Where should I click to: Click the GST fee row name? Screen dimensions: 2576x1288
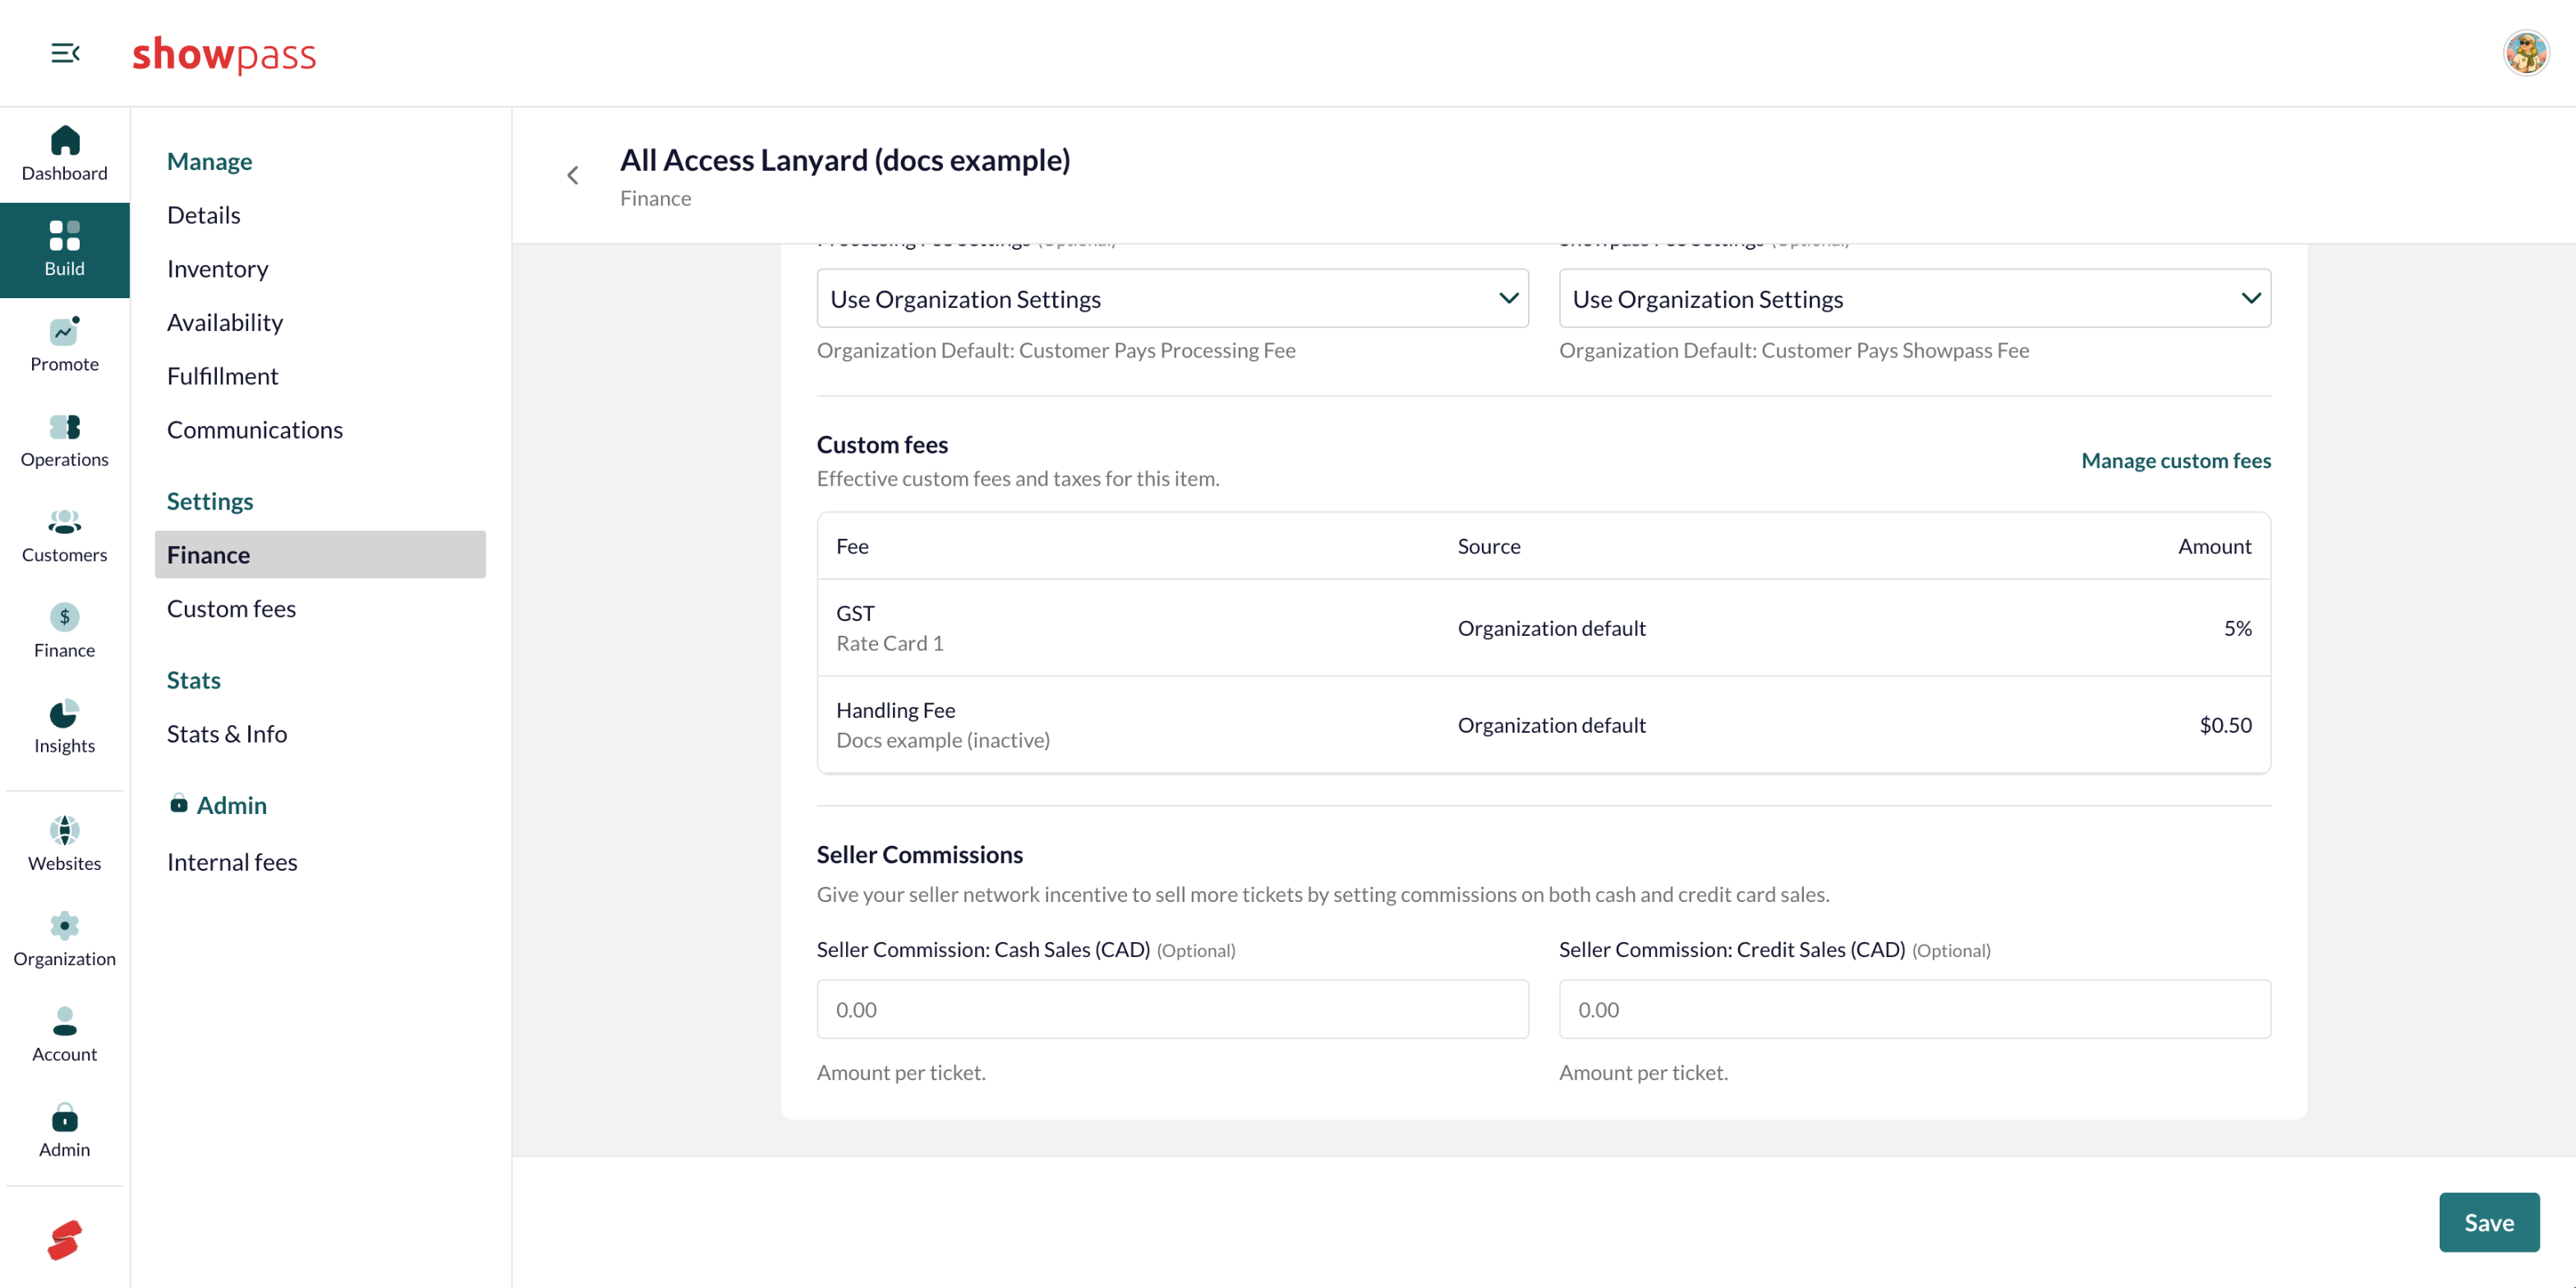(855, 613)
